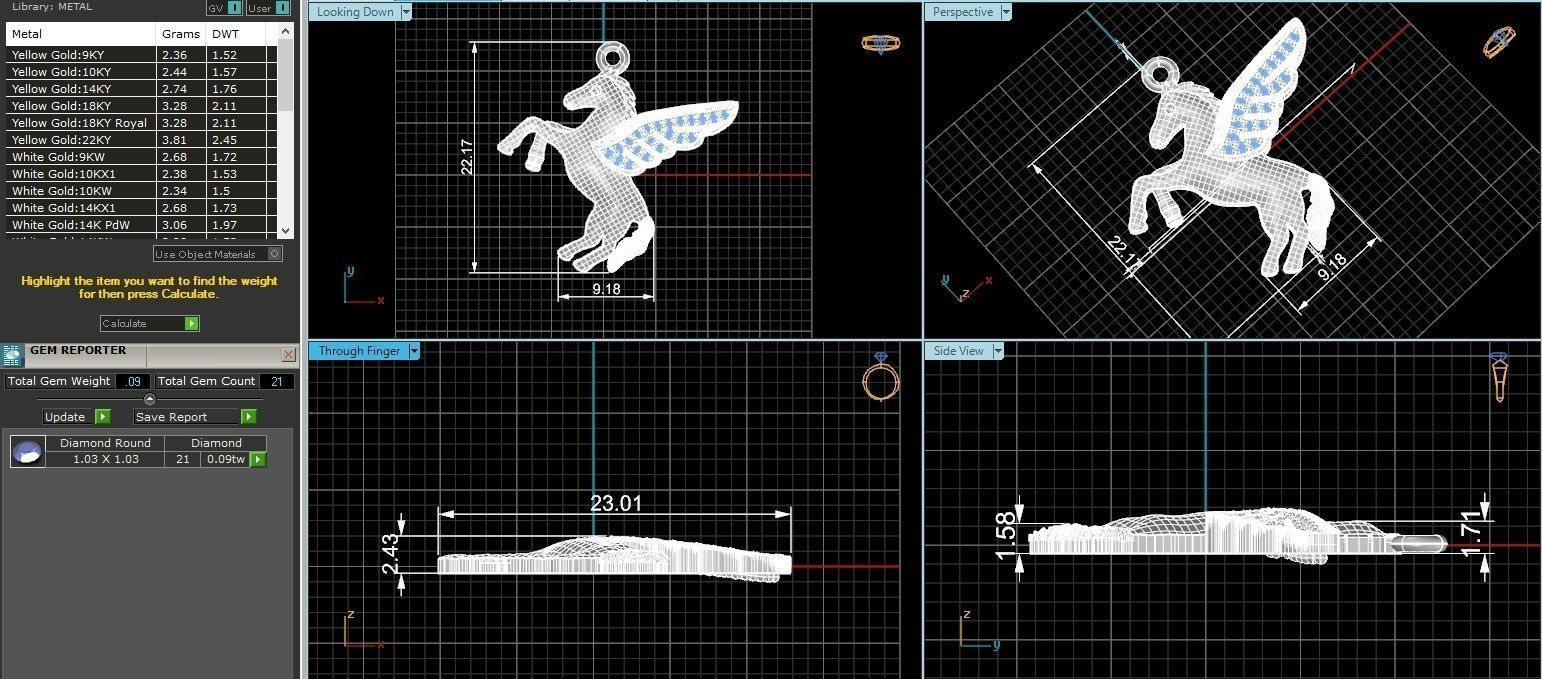Click the green arrow next to Save Report
The width and height of the screenshot is (1542, 679).
click(x=249, y=416)
